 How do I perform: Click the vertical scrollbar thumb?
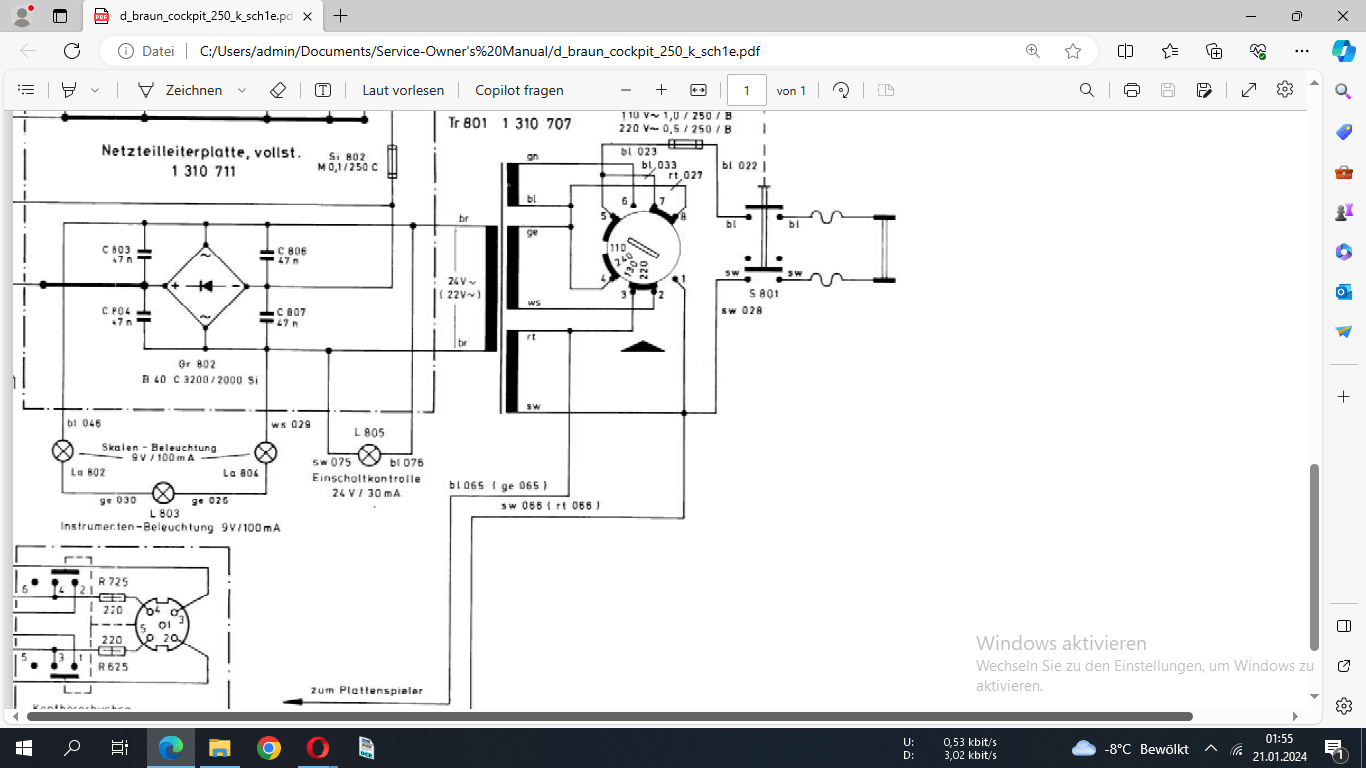[x=1314, y=557]
